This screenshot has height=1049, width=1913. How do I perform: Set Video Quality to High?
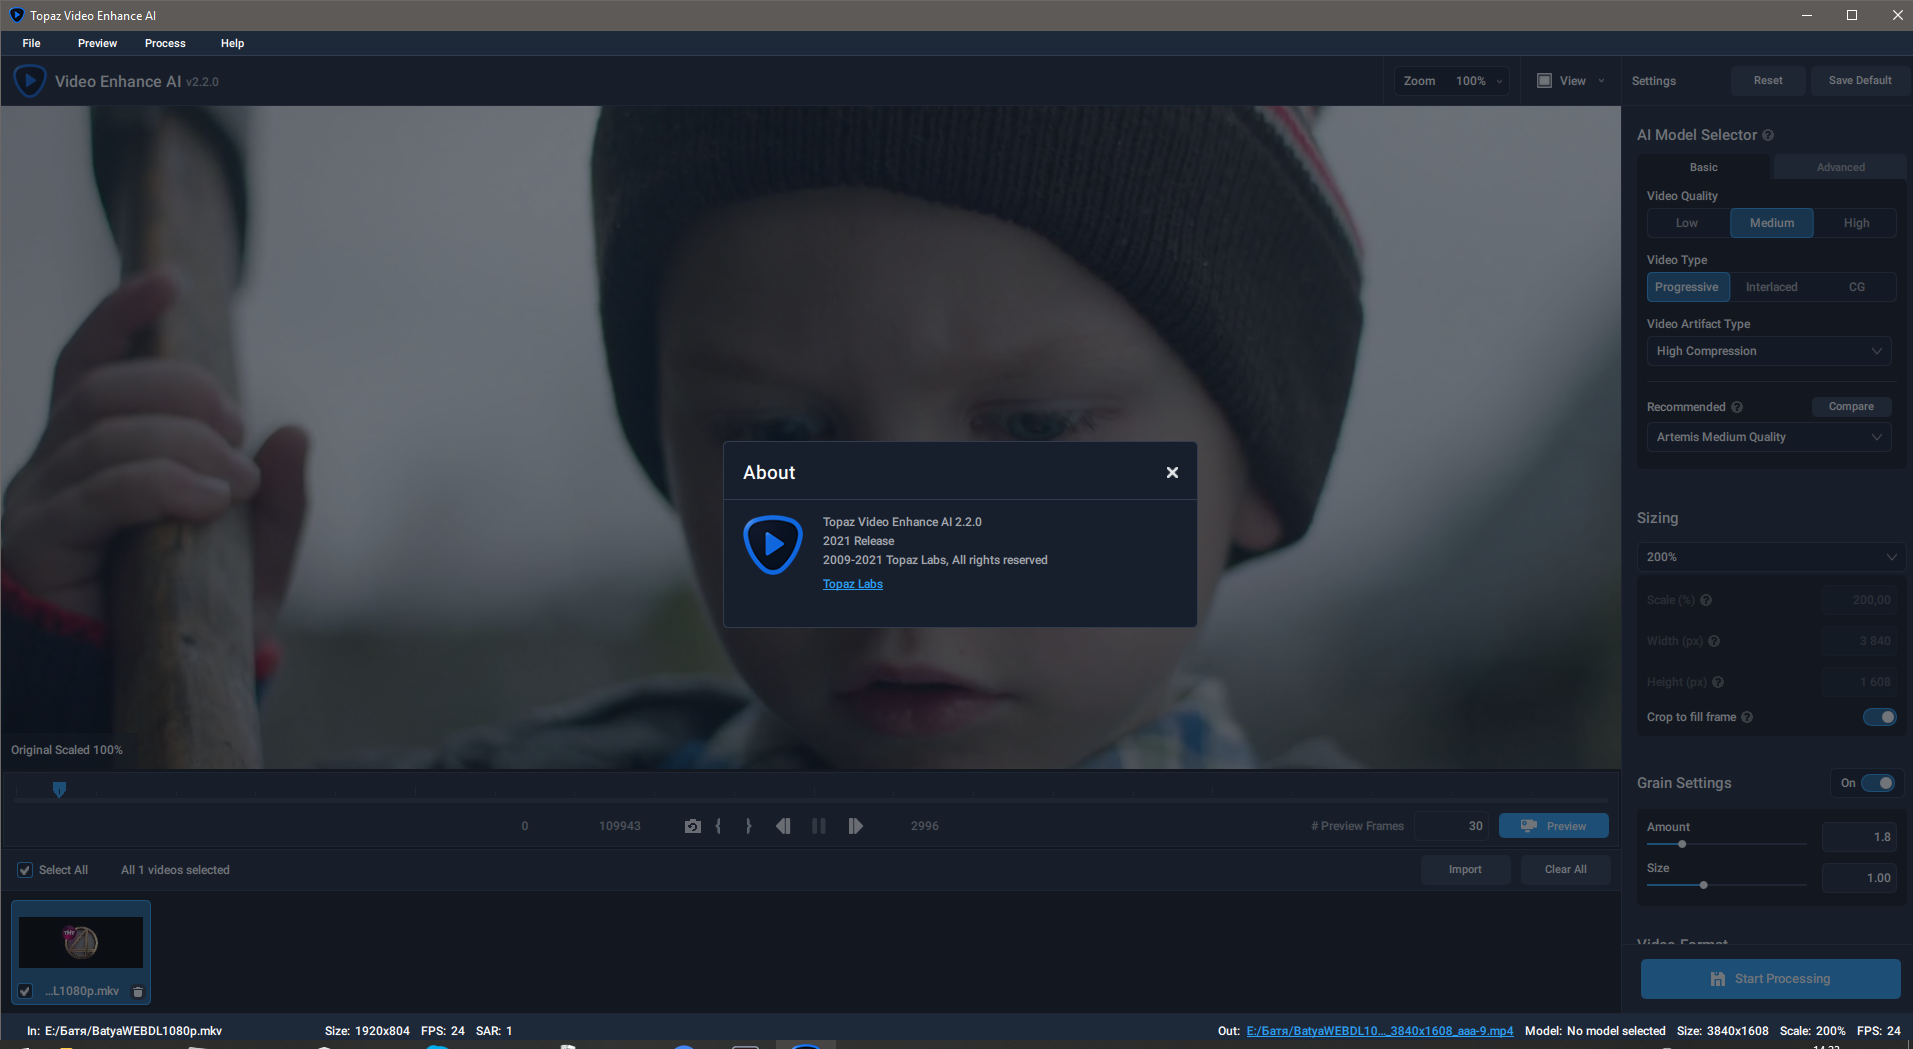(x=1856, y=223)
